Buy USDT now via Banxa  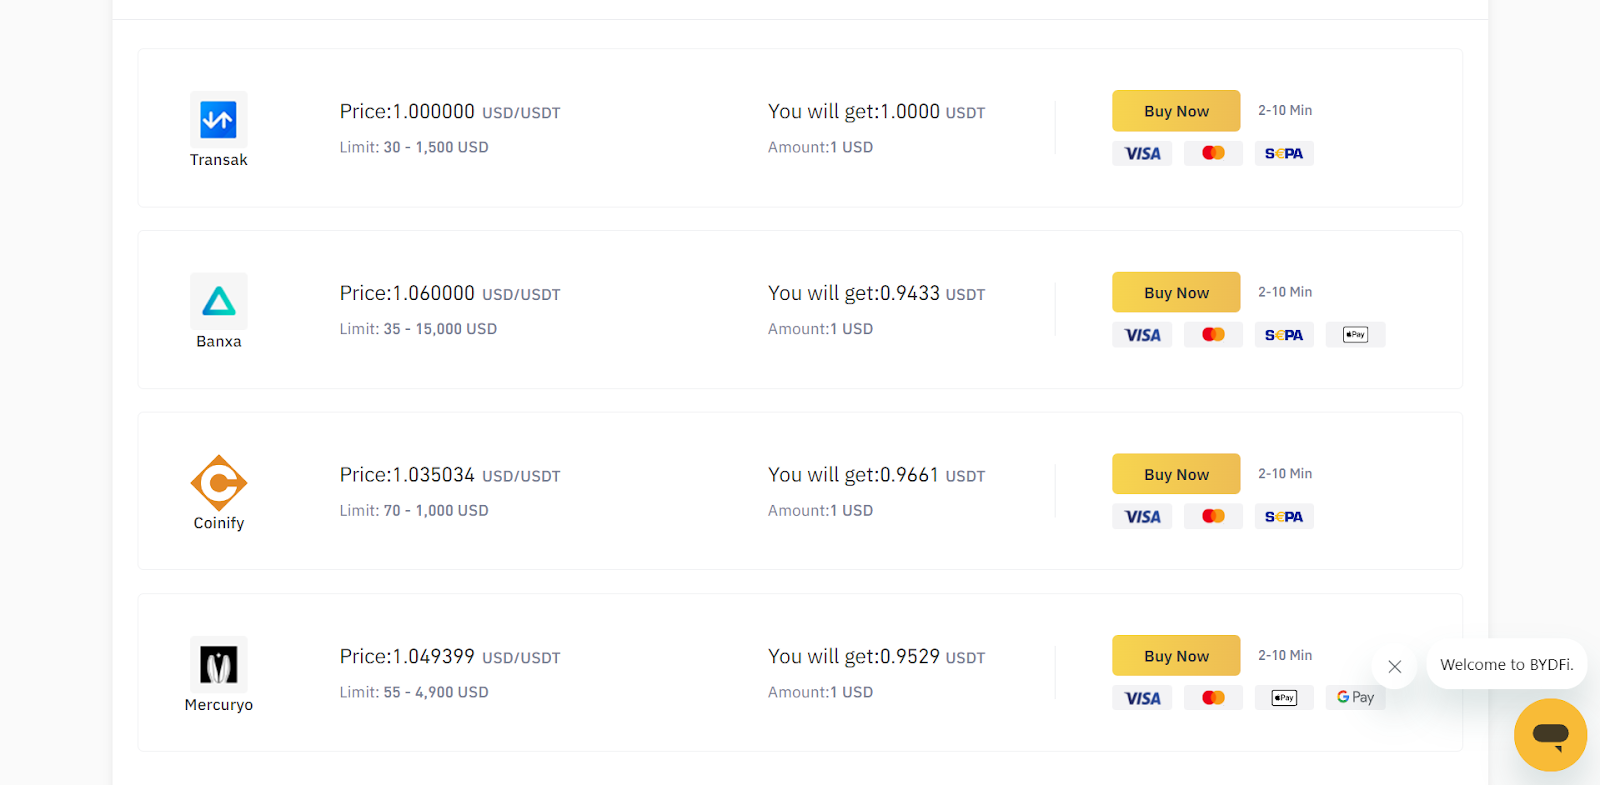pos(1176,293)
